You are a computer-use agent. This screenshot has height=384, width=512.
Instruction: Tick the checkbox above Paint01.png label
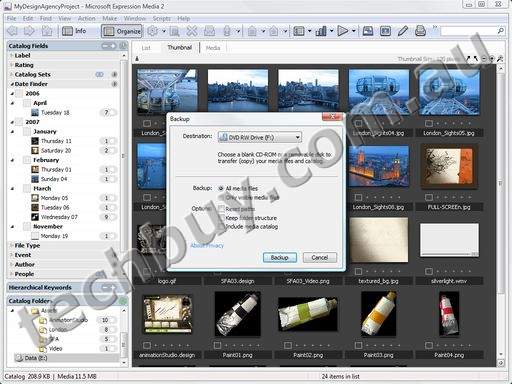(x=217, y=345)
